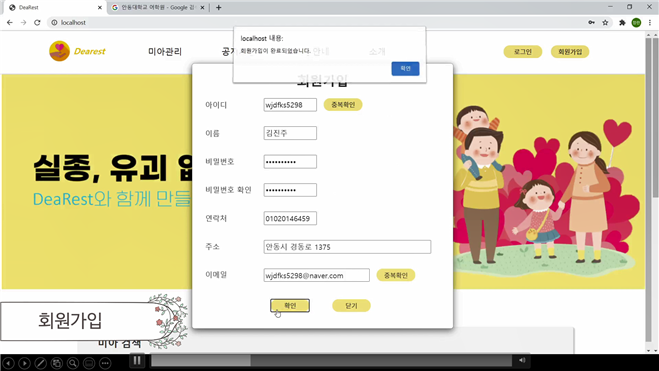Focus the 비밀번호 input field
This screenshot has width=659, height=371.
coord(290,162)
